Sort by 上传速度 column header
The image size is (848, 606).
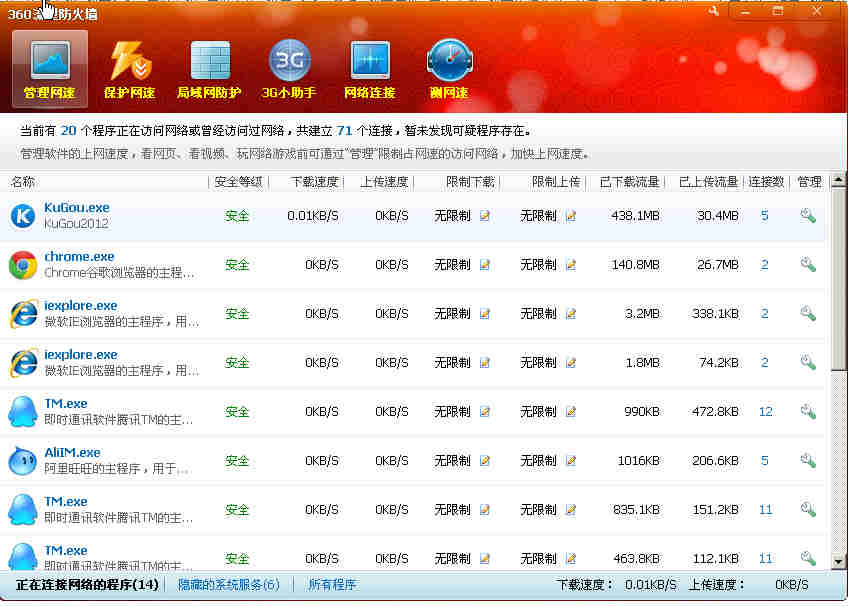click(x=384, y=182)
